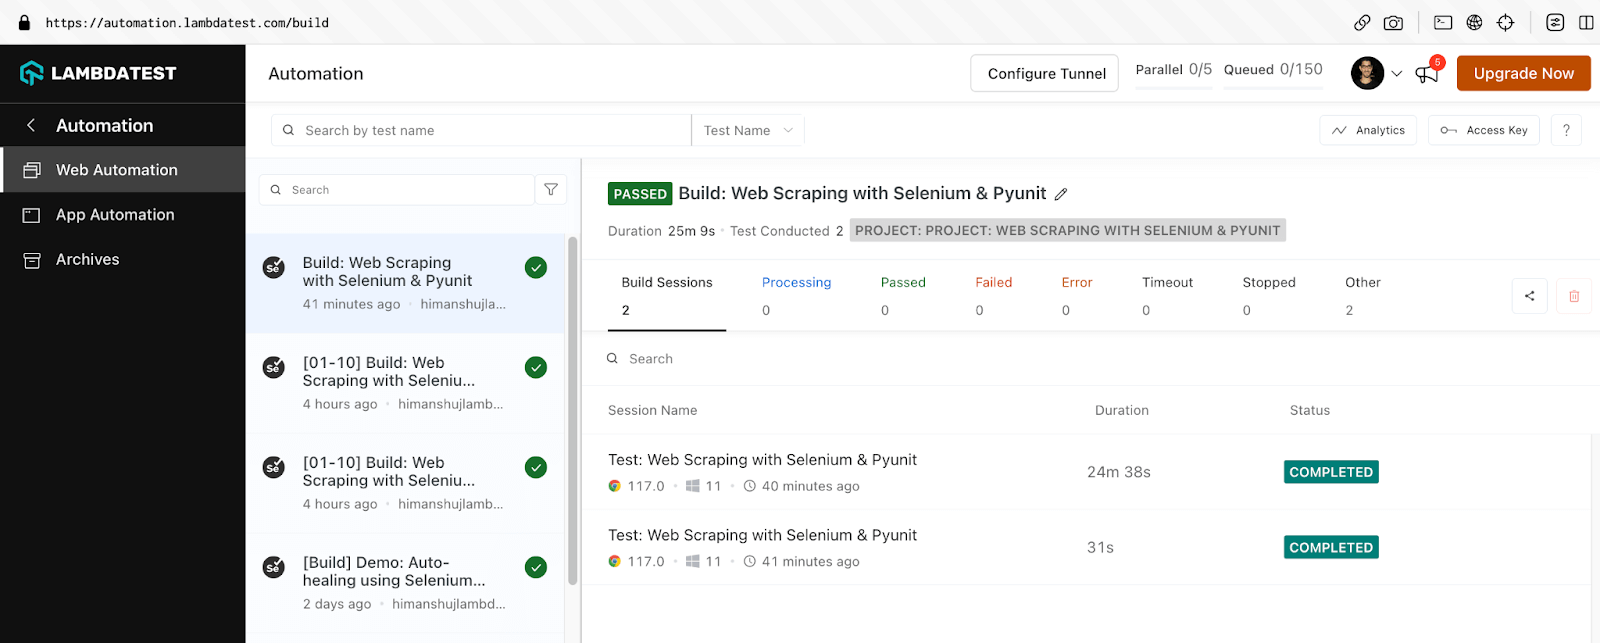Click the question mark help icon
This screenshot has width=1600, height=643.
tap(1566, 130)
